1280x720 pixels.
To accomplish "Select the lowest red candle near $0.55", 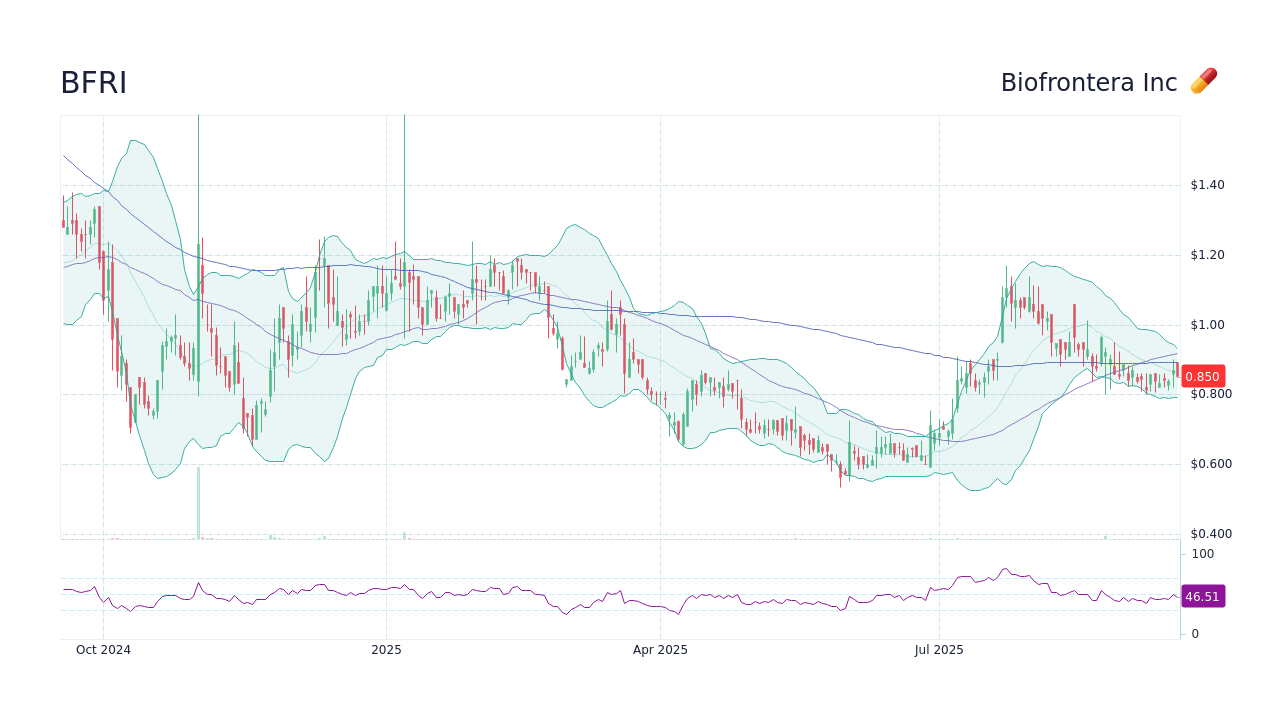I will [x=839, y=475].
